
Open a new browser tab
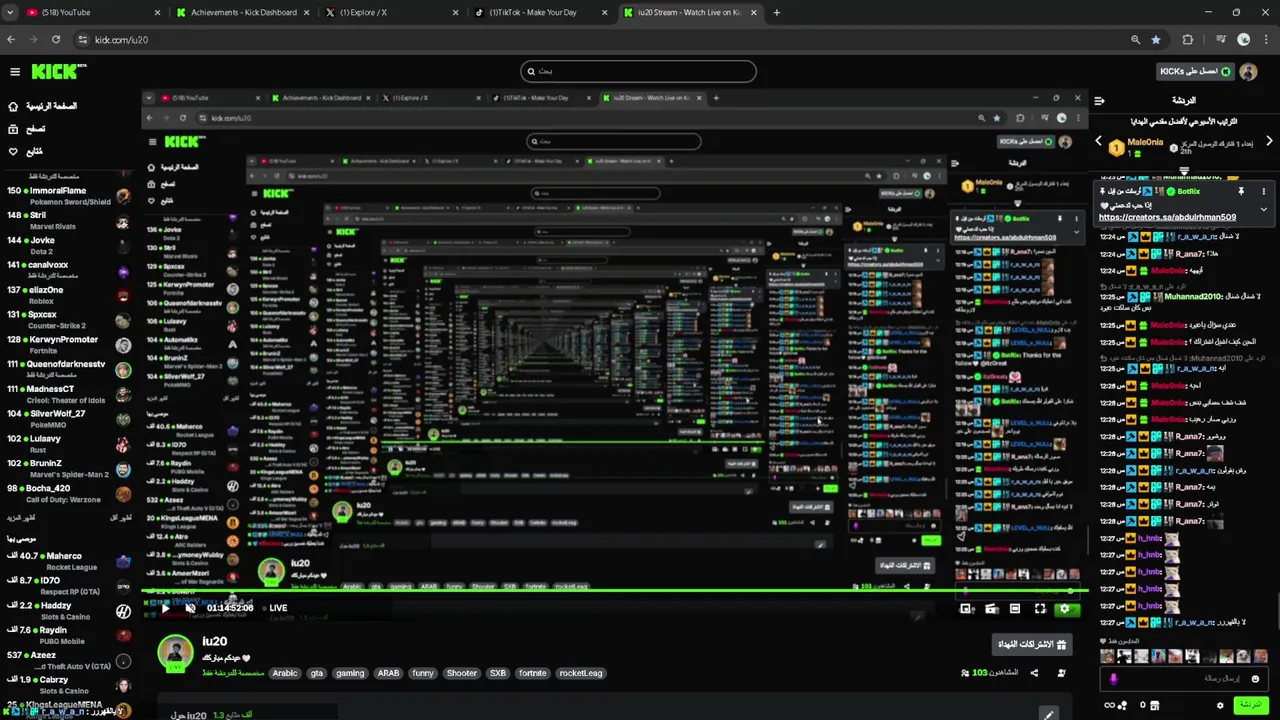[x=777, y=12]
